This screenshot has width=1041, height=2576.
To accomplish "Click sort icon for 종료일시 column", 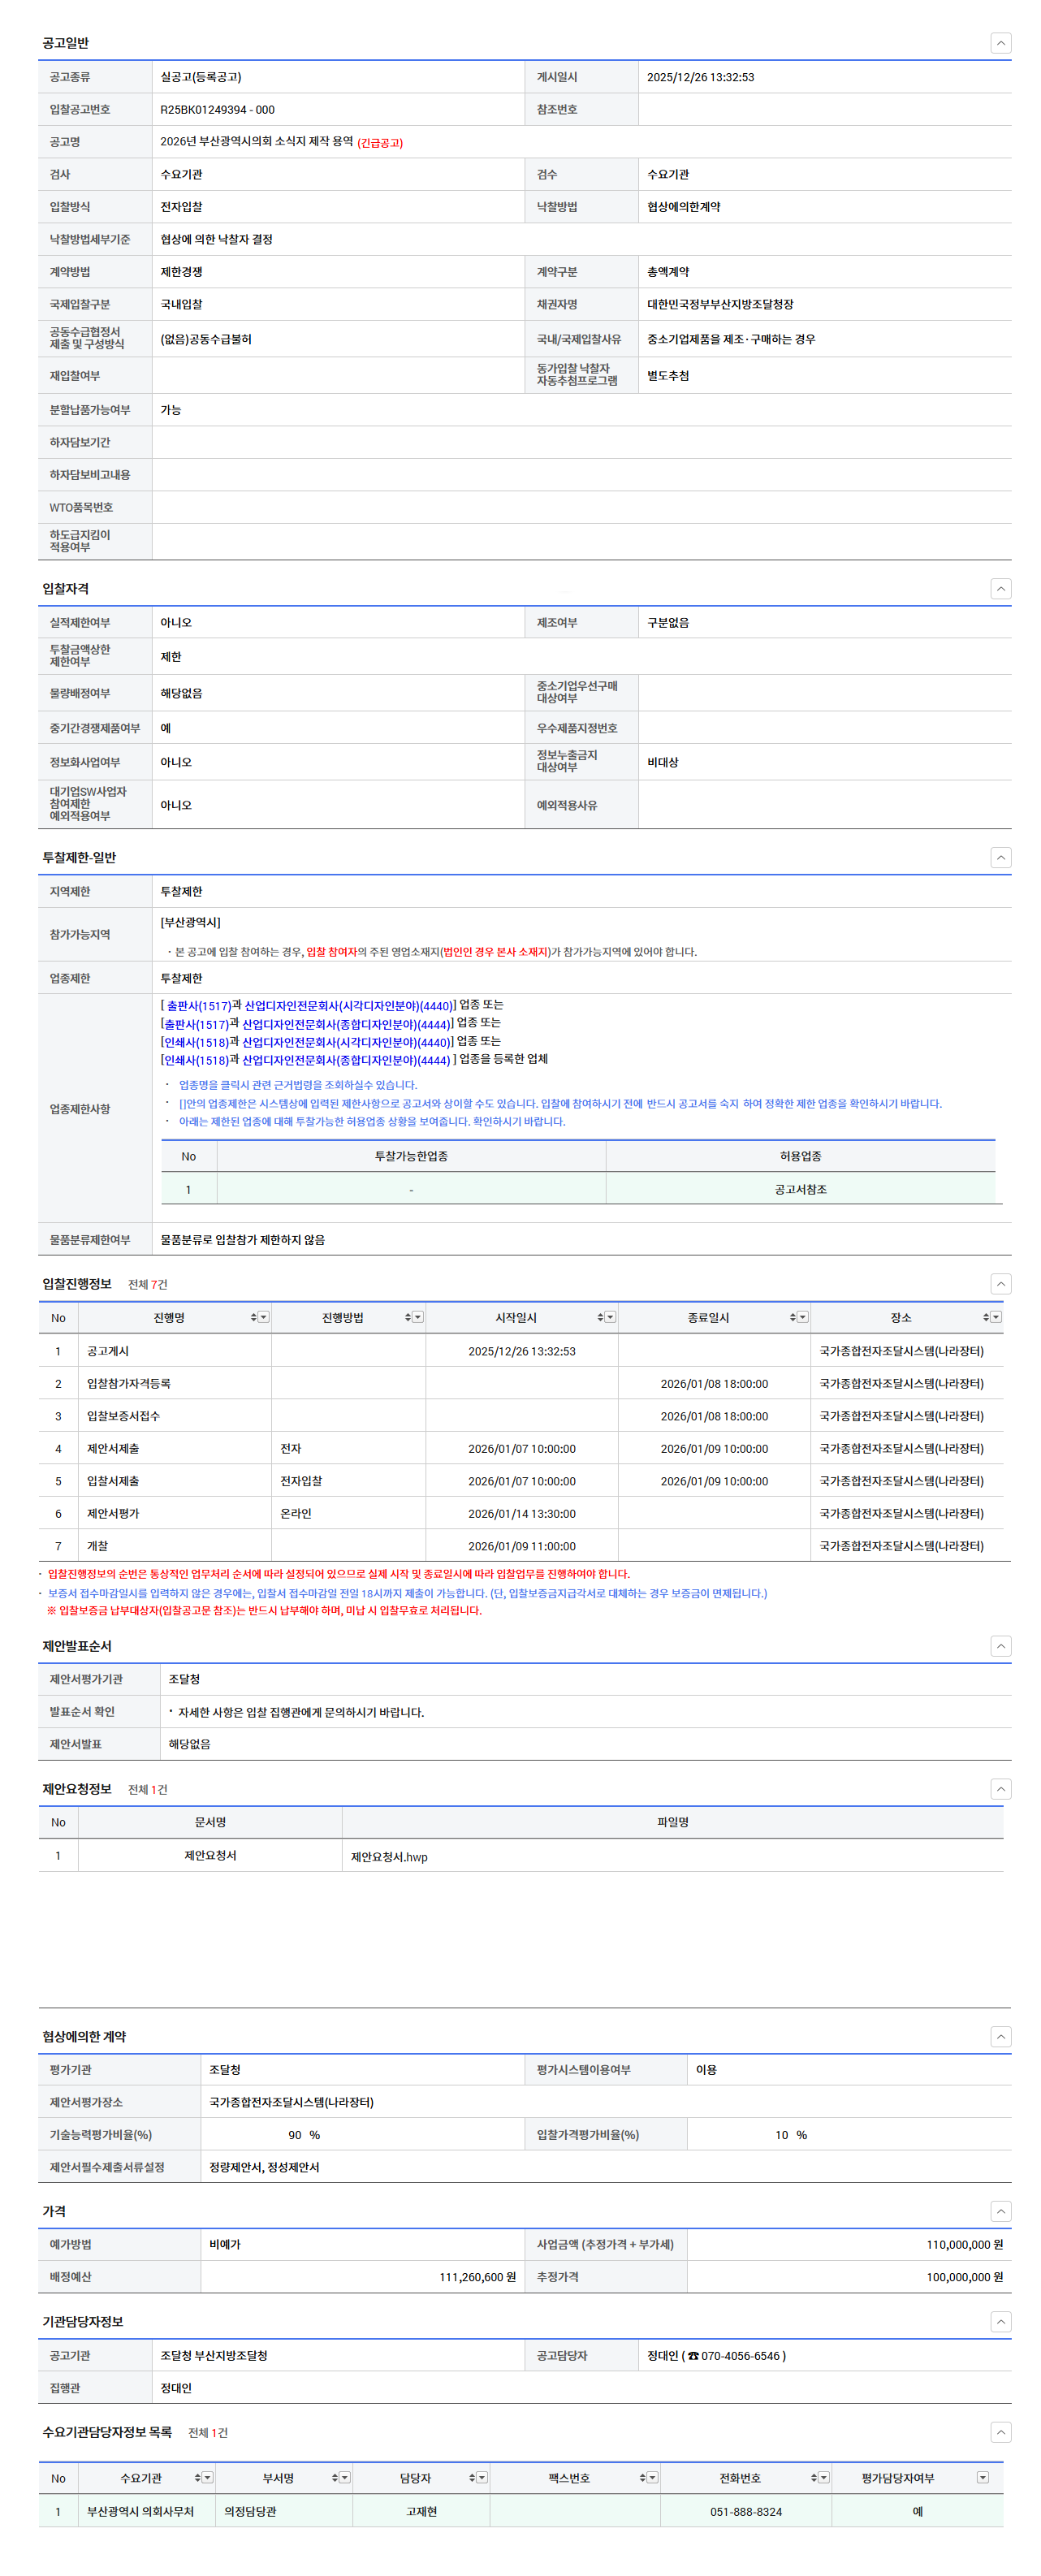I will tap(792, 1318).
